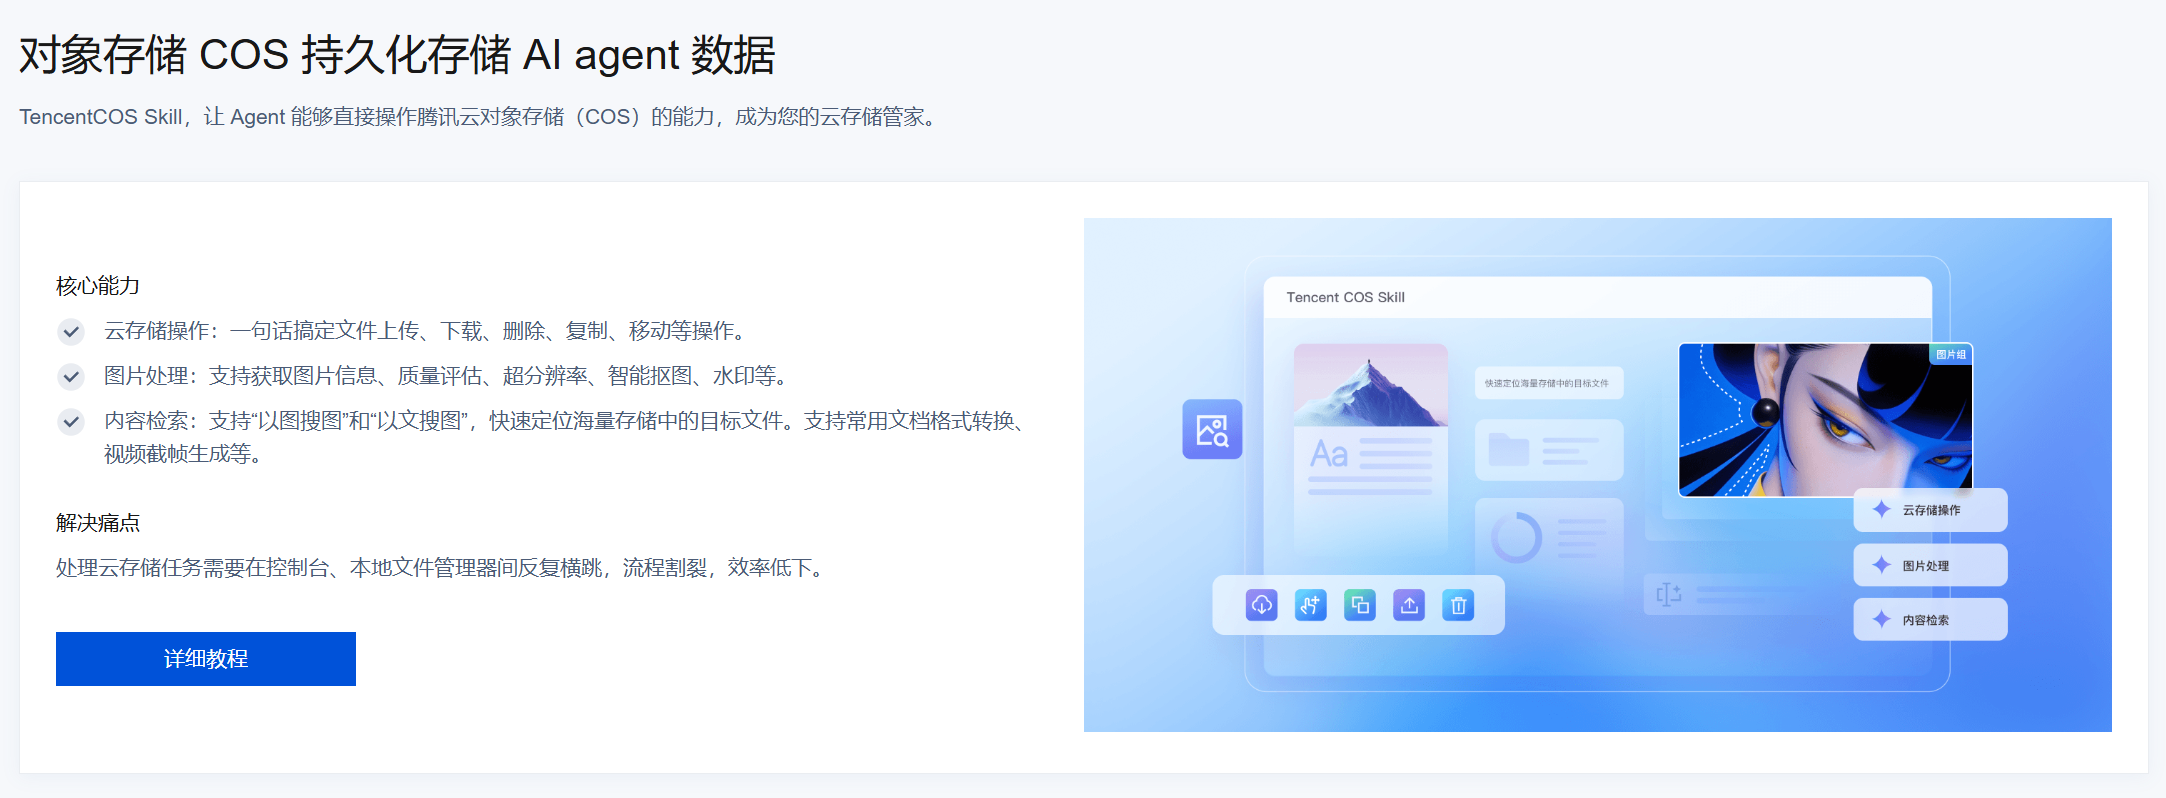Click the 快速定位海量存储中的目标文件 search bubble
This screenshot has height=798, width=2166.
pos(1549,383)
